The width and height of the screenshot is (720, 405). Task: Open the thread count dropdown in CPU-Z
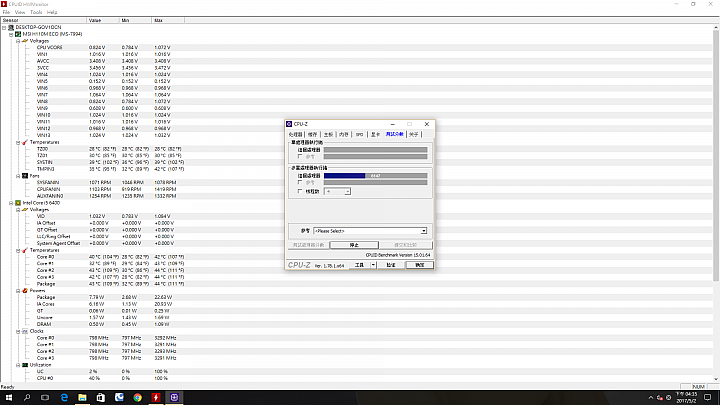[x=347, y=191]
